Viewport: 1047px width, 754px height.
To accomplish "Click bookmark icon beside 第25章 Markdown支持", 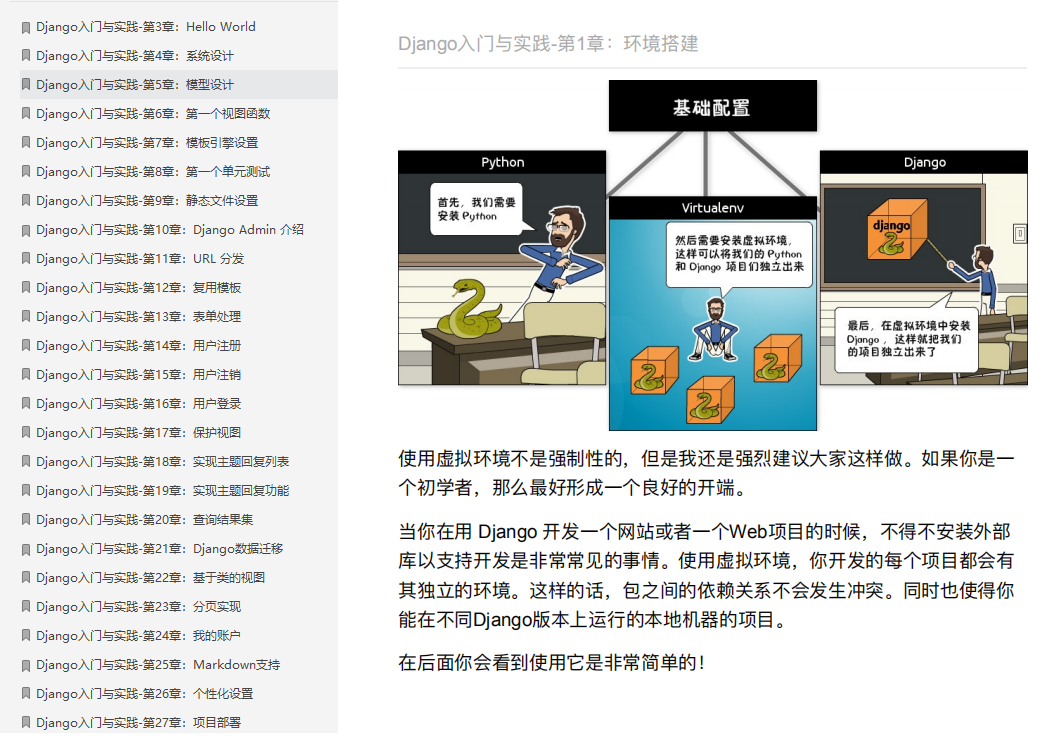I will tap(26, 665).
